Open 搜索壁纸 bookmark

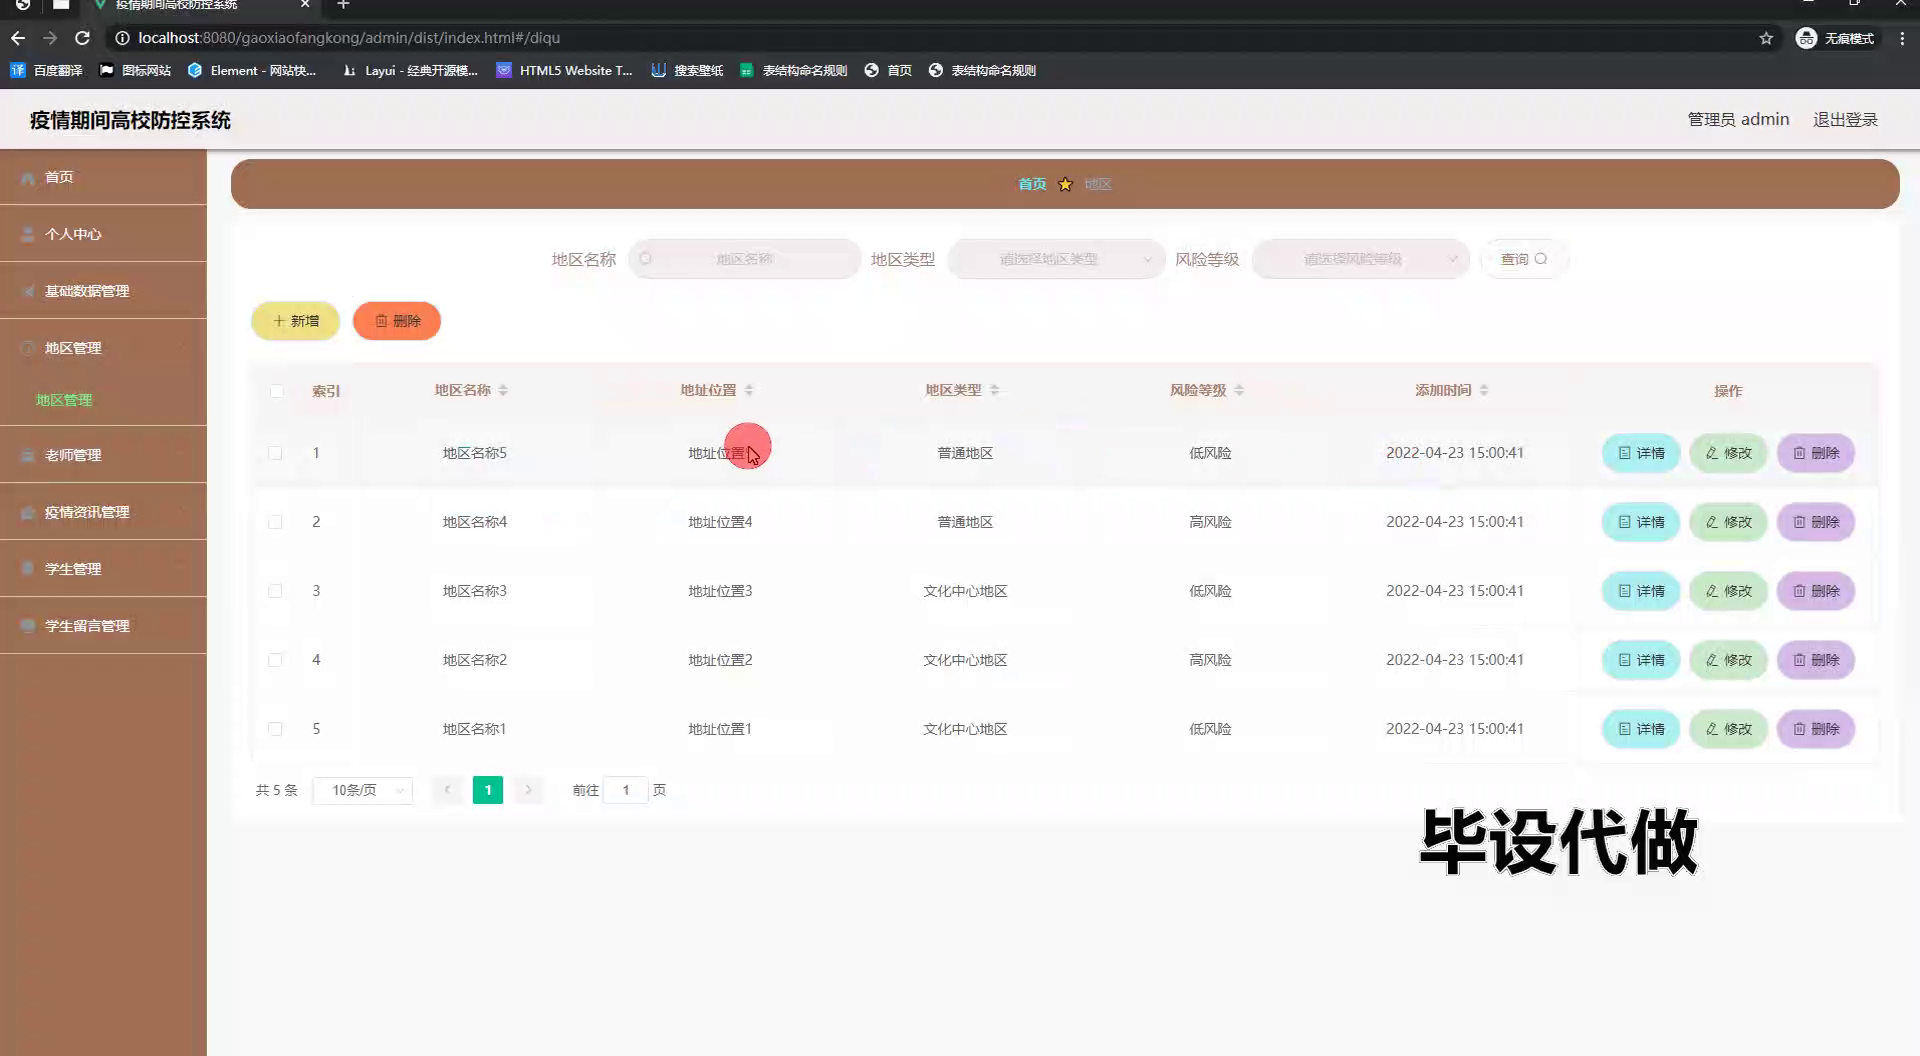pyautogui.click(x=687, y=70)
